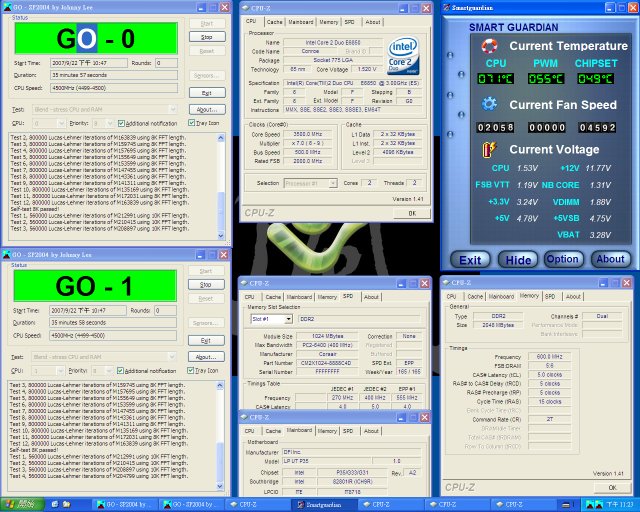Open About tab in top CPU-Z window
640x512 pixels.
(373, 22)
